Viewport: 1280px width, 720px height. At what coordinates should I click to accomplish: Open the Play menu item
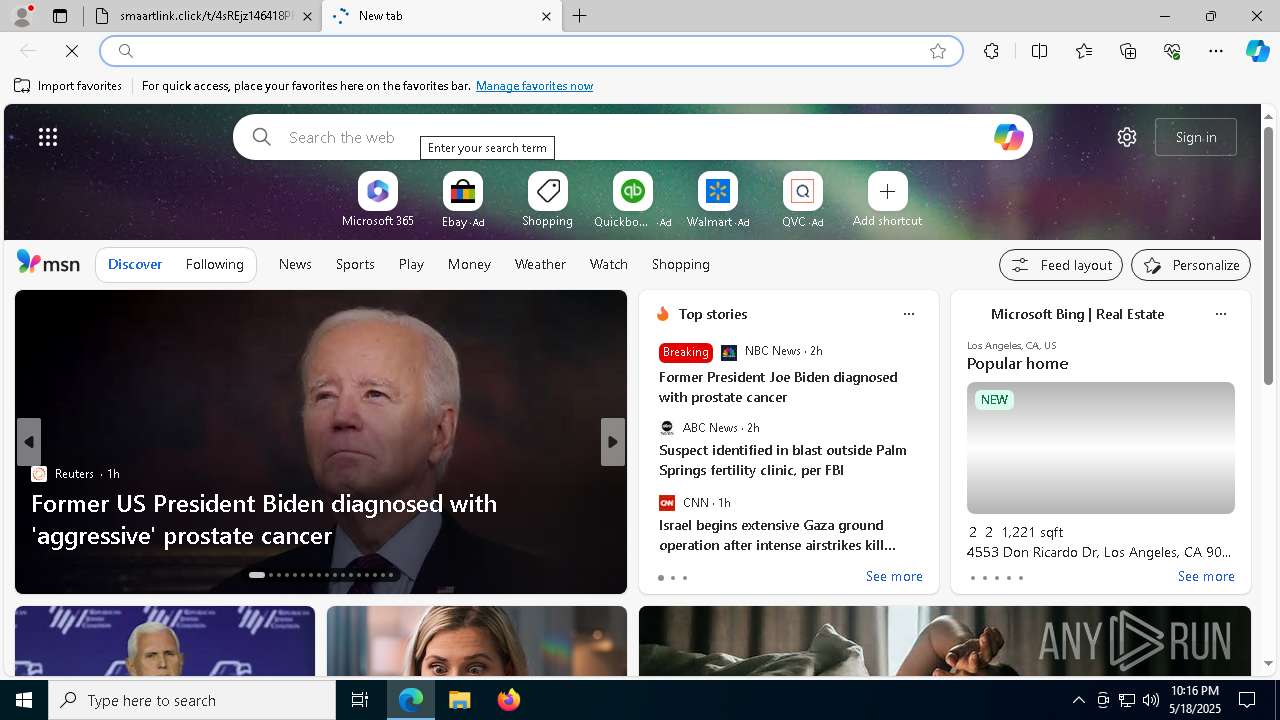click(x=411, y=264)
